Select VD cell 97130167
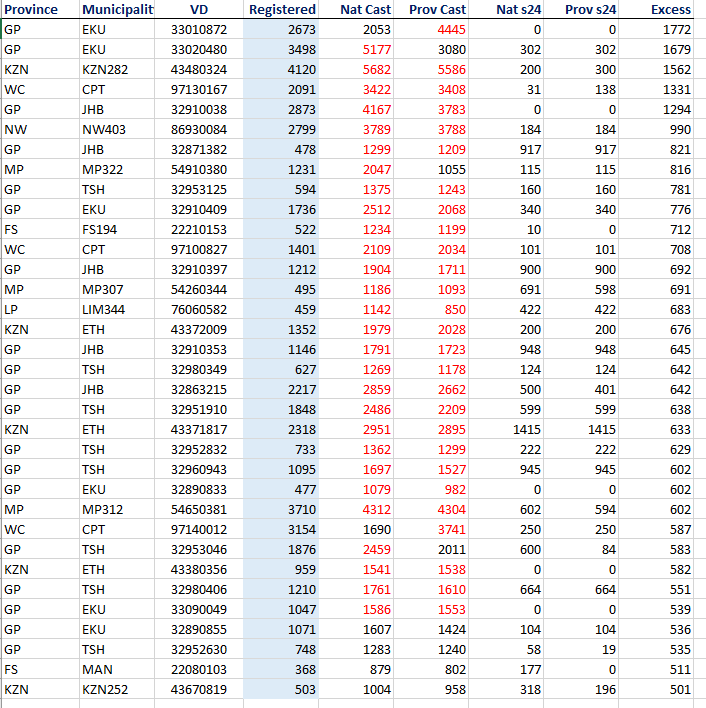 [199, 89]
